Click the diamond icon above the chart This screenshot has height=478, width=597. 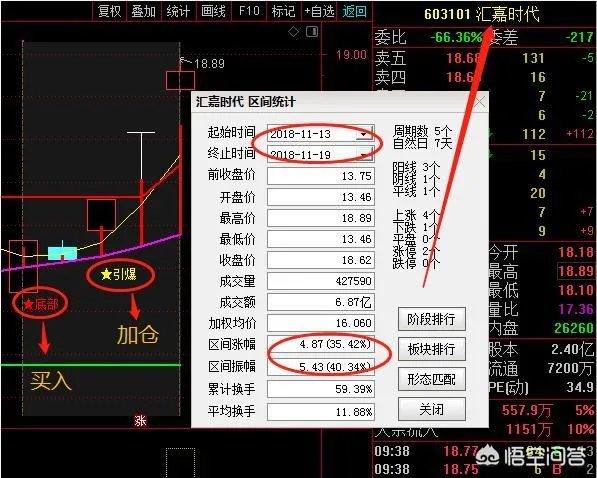click(293, 32)
